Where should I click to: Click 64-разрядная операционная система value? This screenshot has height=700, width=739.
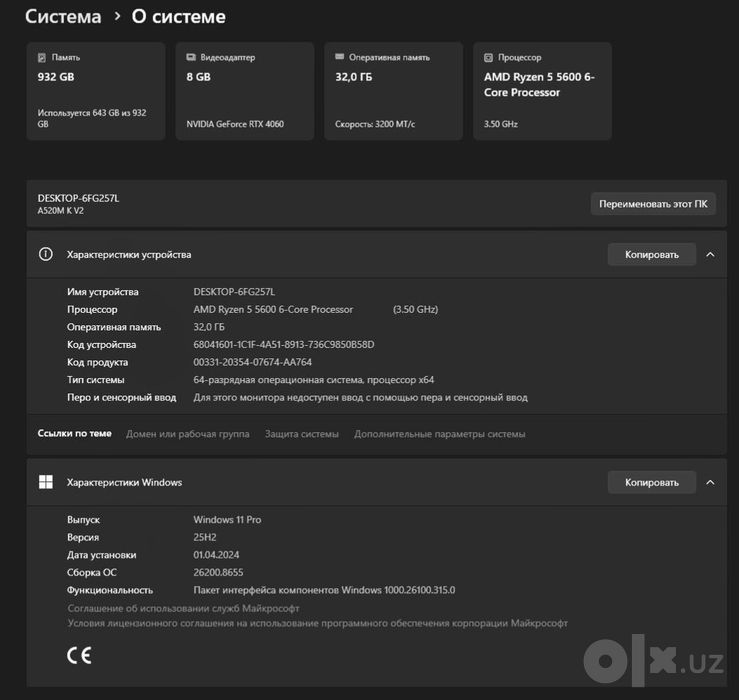[313, 379]
